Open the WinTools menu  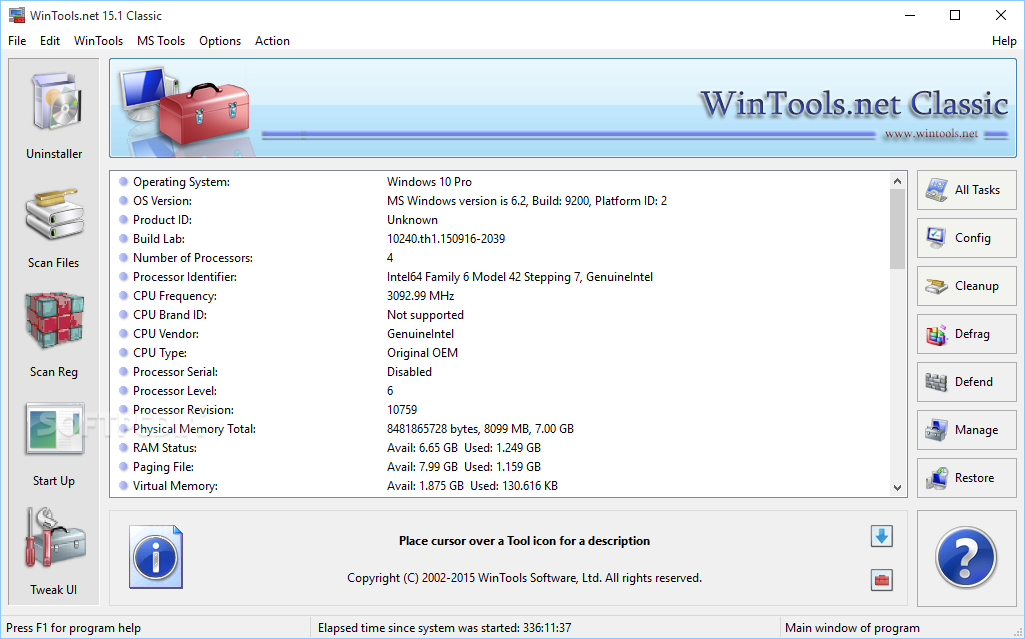point(98,41)
